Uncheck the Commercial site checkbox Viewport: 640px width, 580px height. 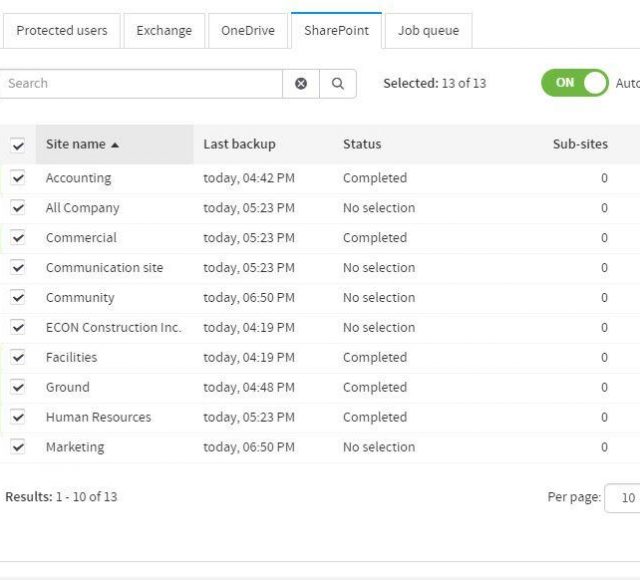tap(18, 238)
